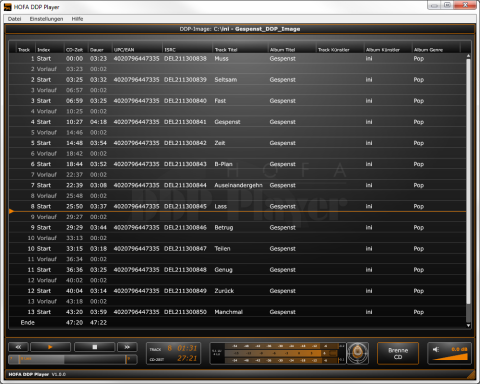This screenshot has height=384, width=480.
Task: Skip to next track with forward button
Action: (127, 347)
